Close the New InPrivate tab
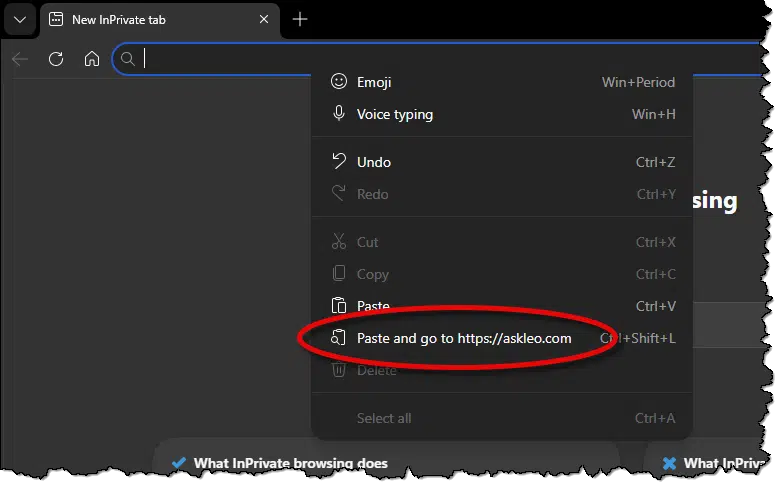781x487 pixels. [x=264, y=19]
